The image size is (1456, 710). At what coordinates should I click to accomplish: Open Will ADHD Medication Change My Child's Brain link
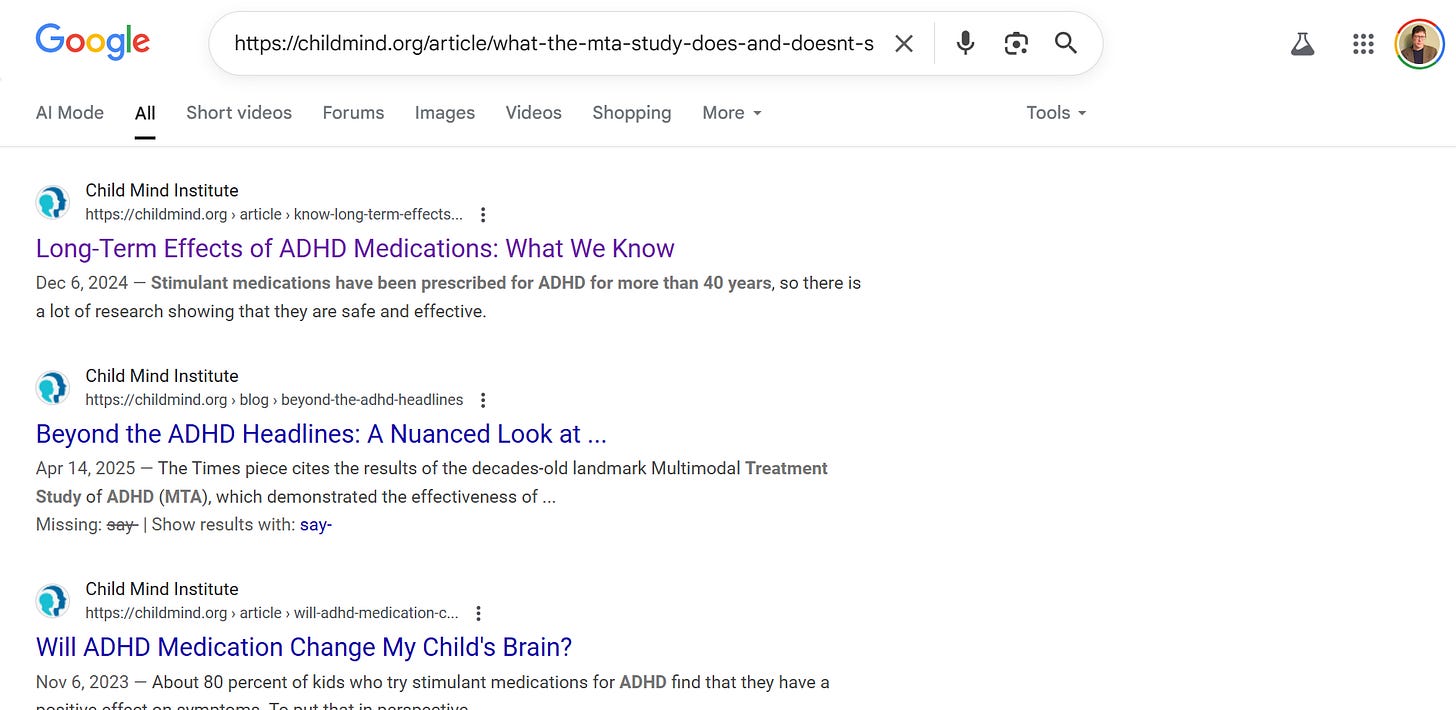pos(304,647)
